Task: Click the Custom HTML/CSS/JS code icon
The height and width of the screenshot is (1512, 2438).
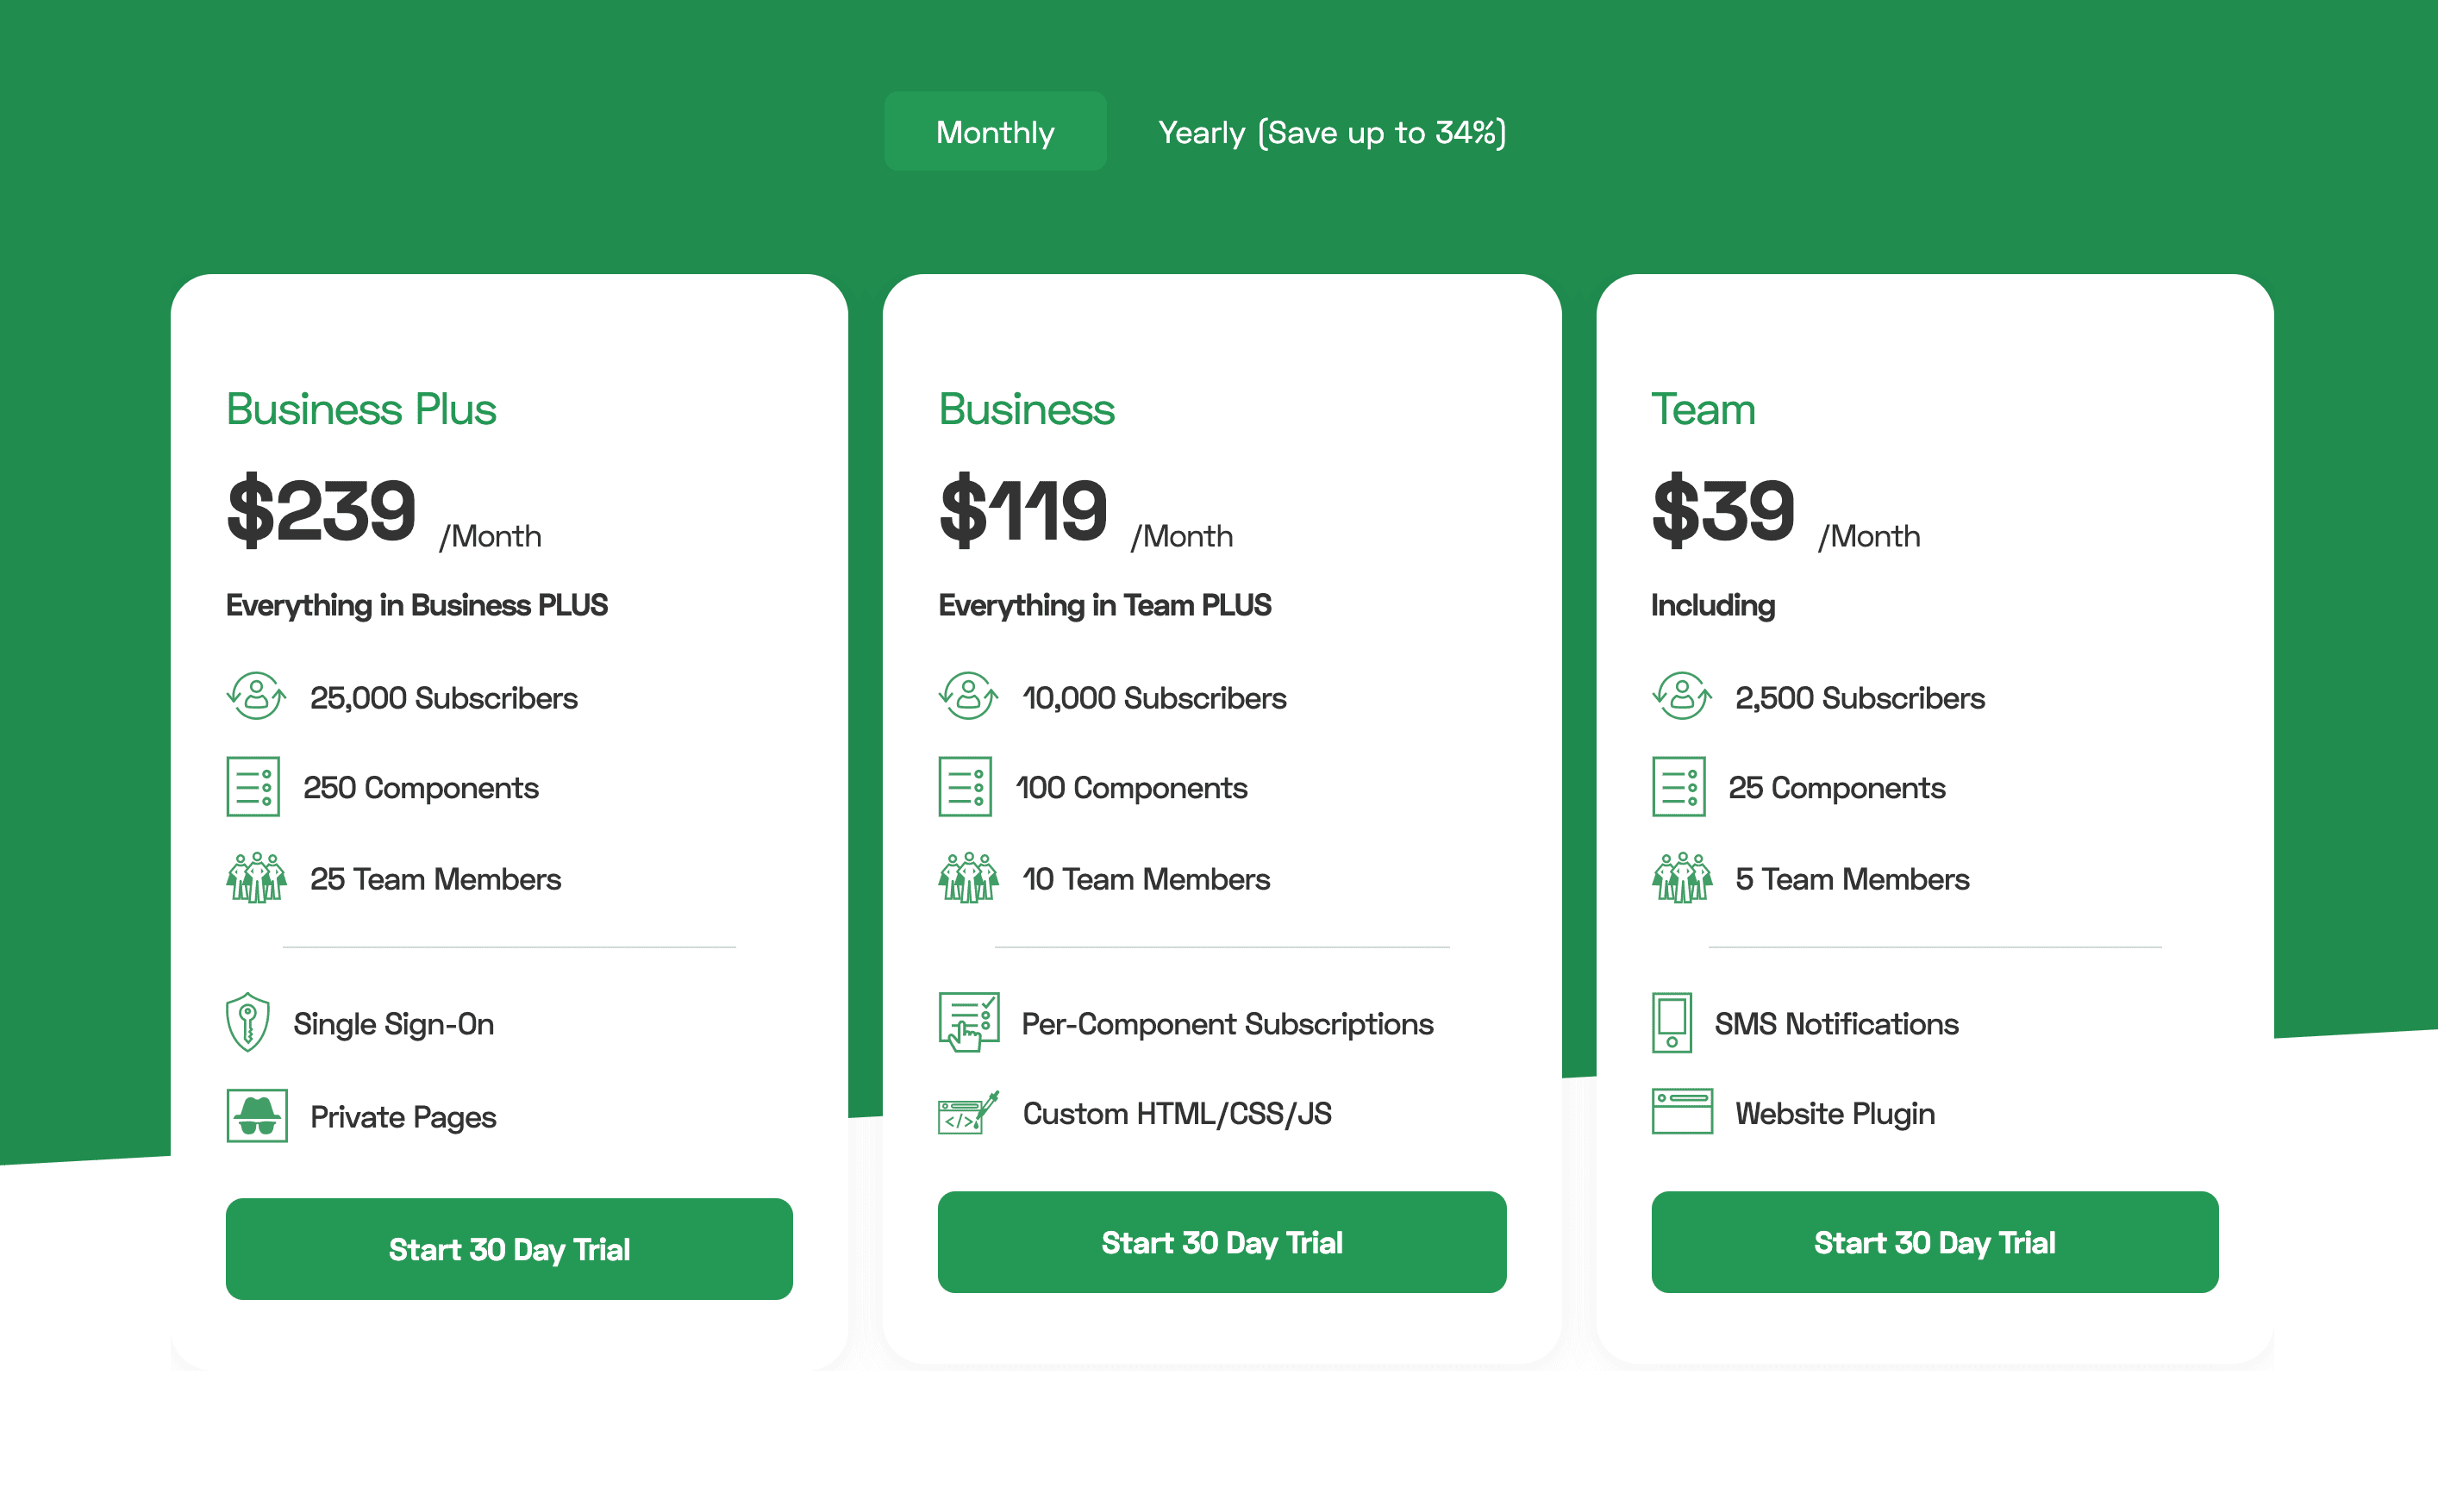Action: pos(969,1113)
